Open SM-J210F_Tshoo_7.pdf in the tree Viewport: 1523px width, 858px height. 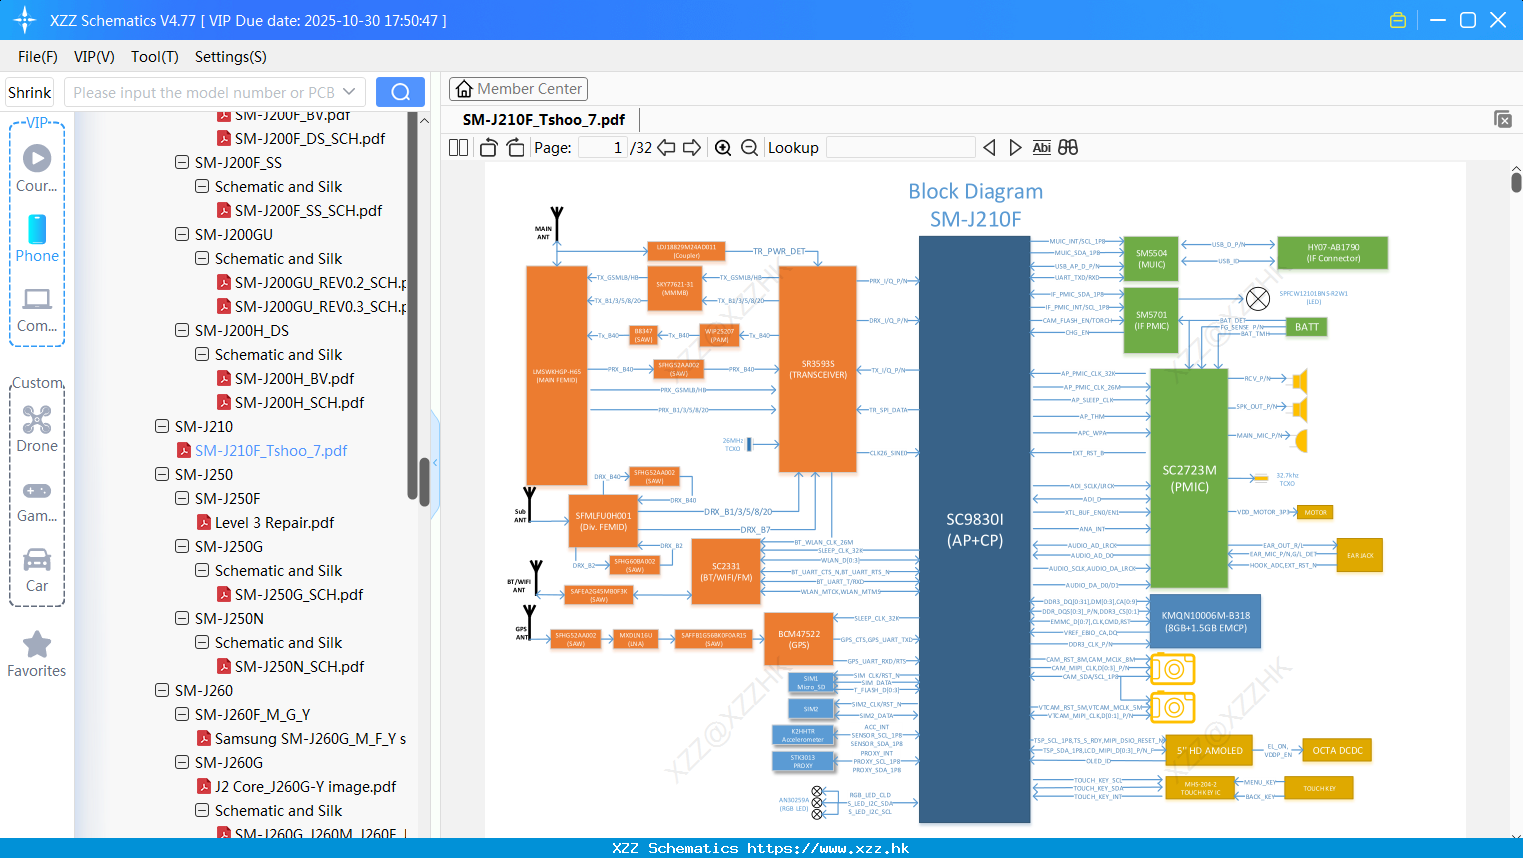pyautogui.click(x=271, y=451)
